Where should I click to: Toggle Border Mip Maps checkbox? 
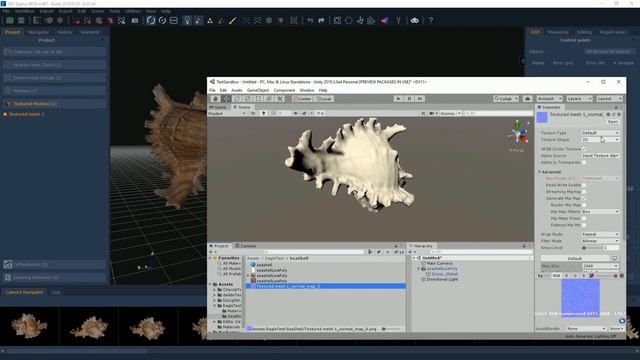point(584,205)
